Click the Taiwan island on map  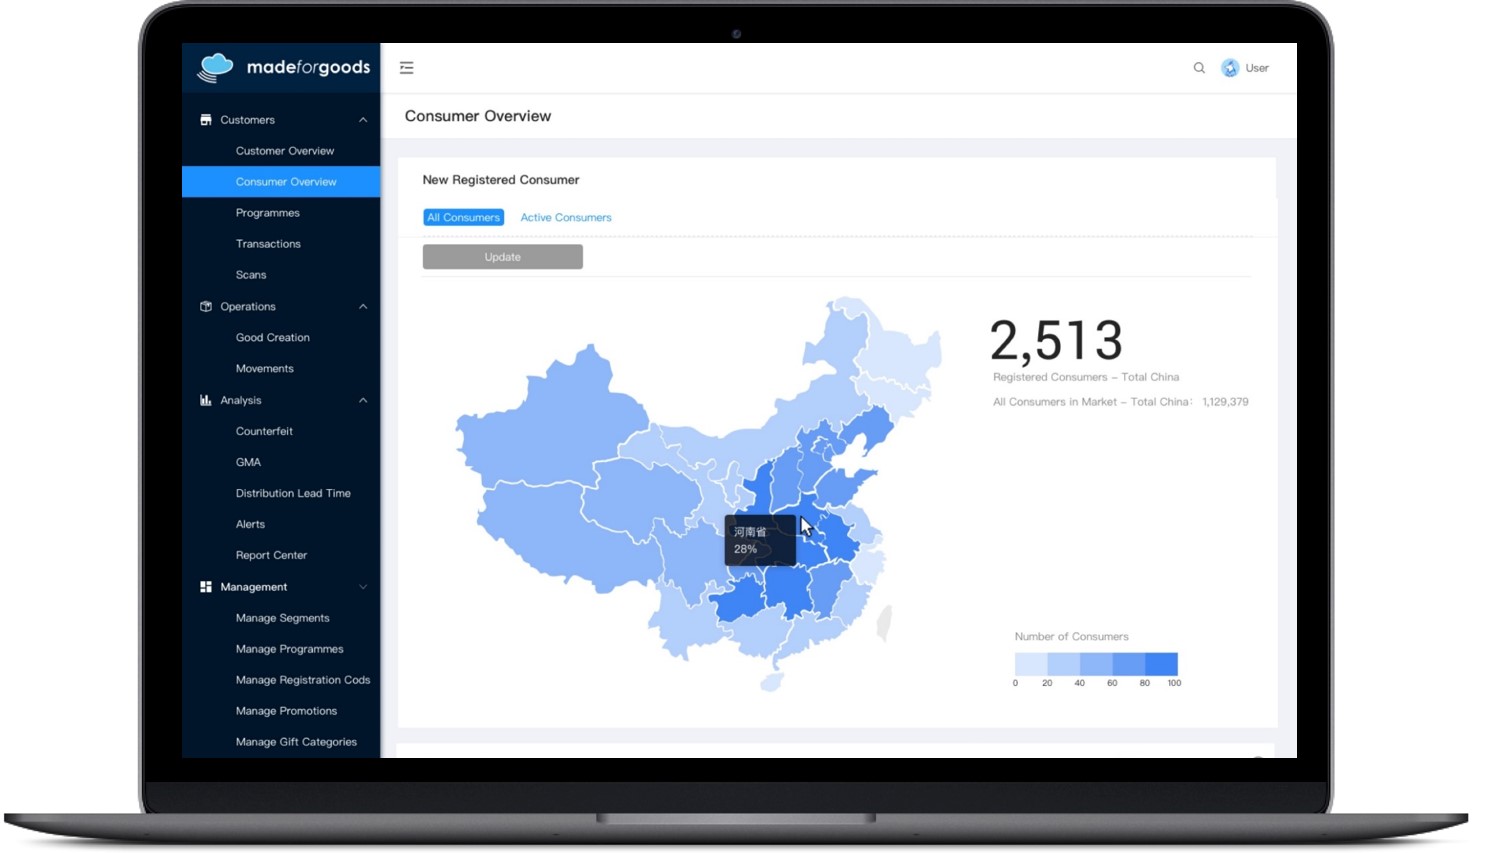point(884,622)
